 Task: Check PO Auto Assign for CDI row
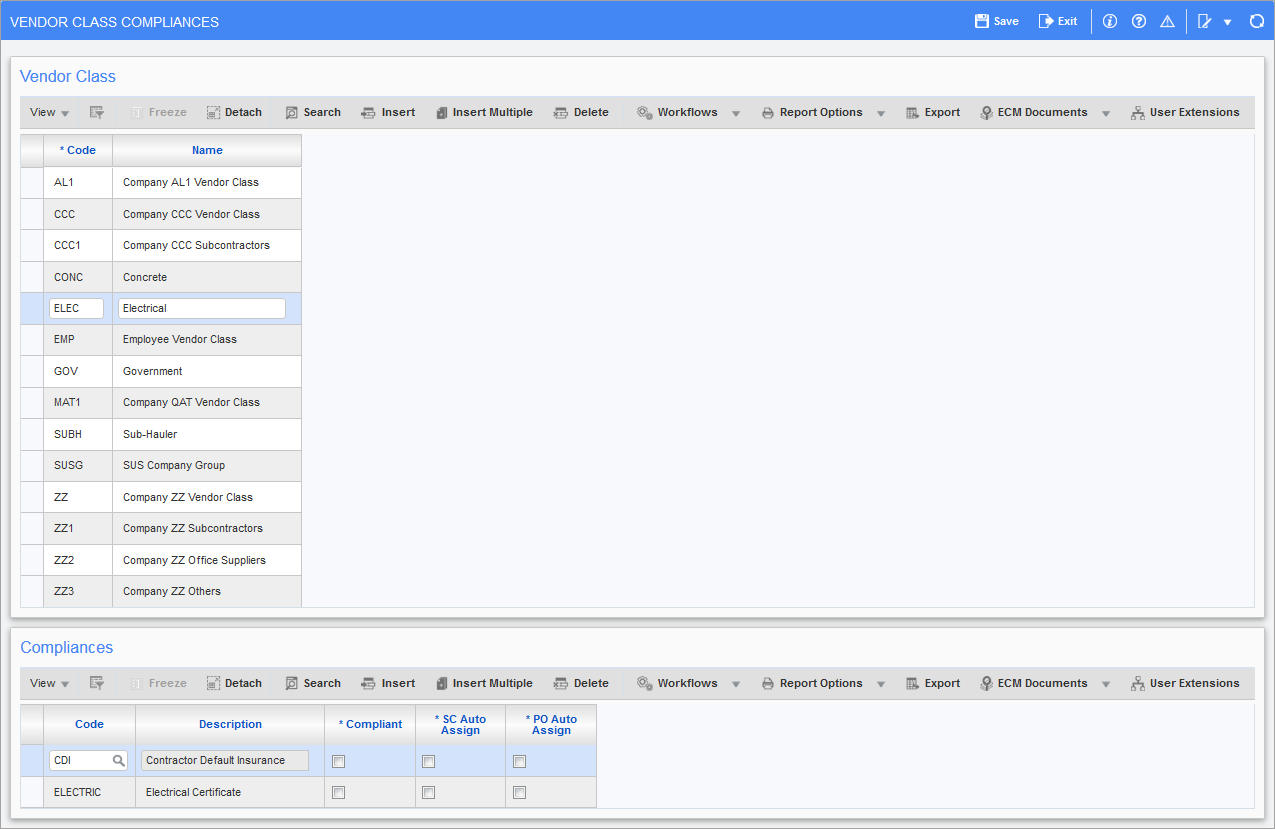(x=519, y=761)
